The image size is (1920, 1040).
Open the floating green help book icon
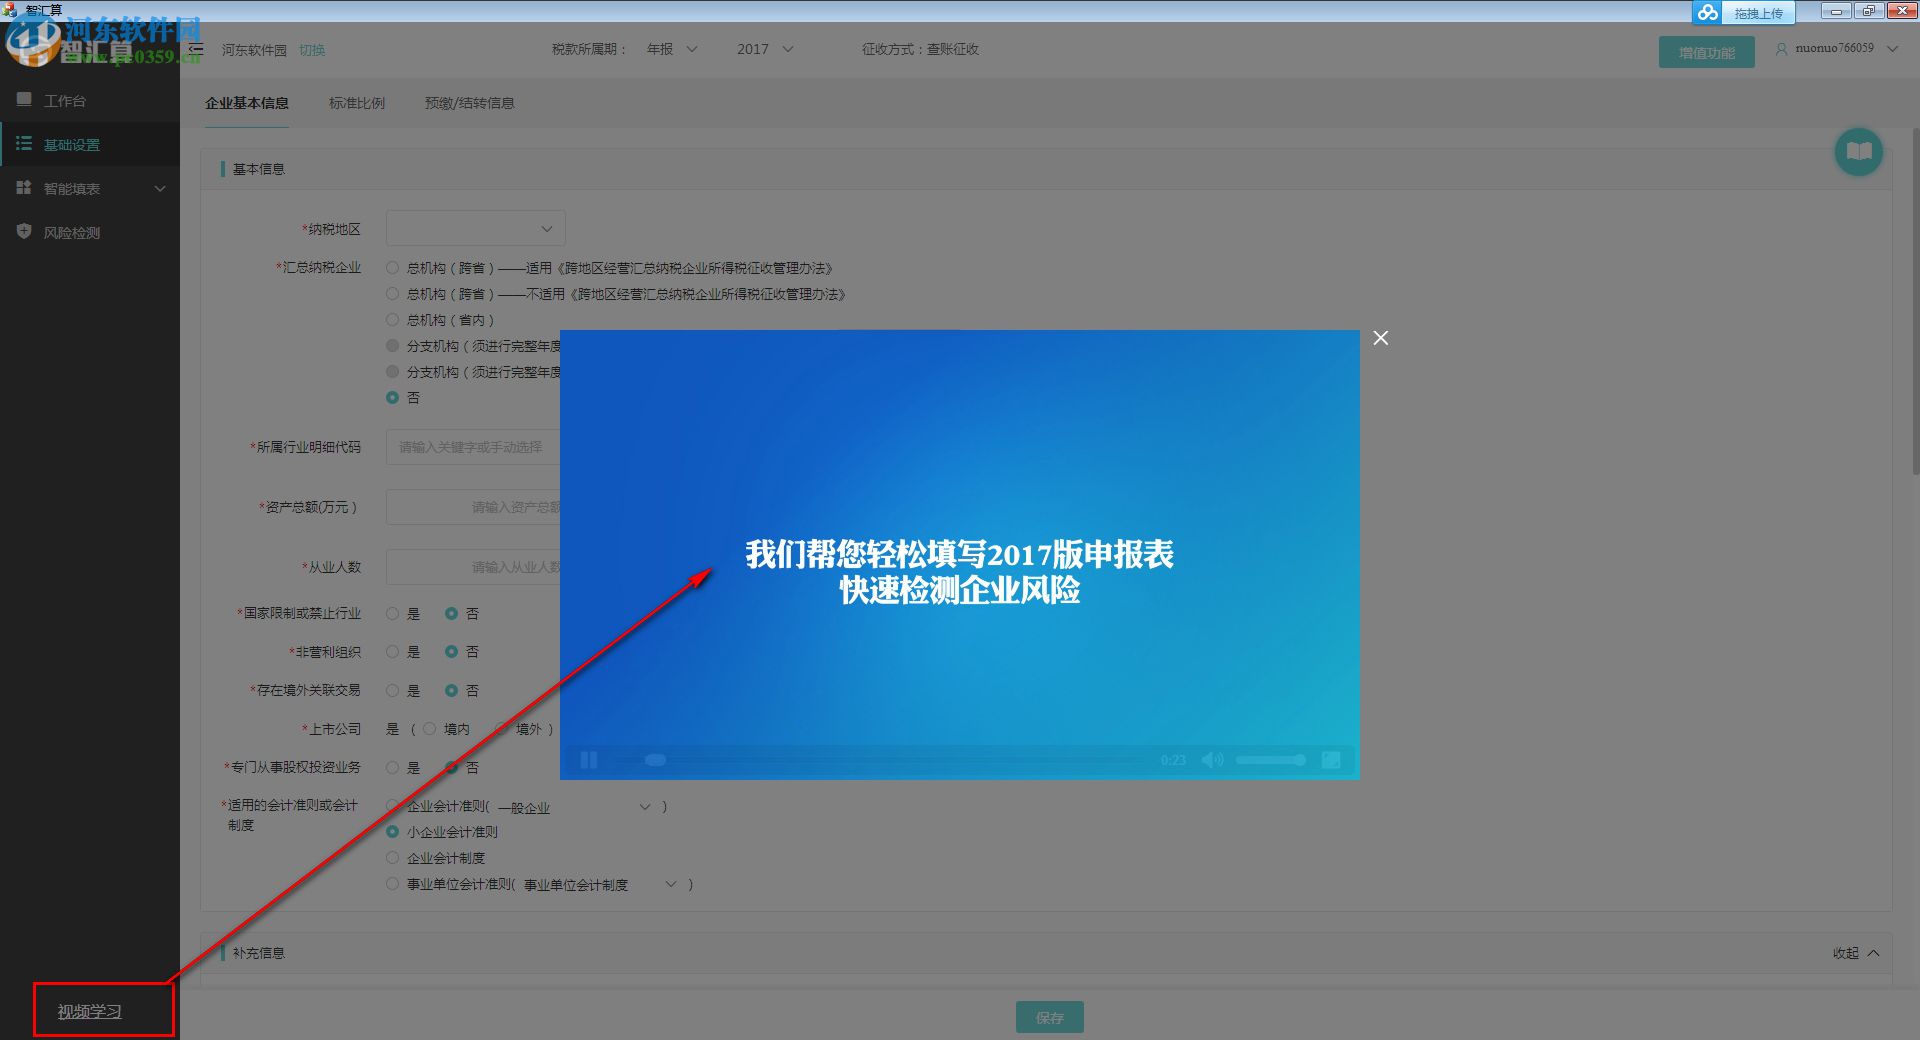pyautogui.click(x=1858, y=151)
